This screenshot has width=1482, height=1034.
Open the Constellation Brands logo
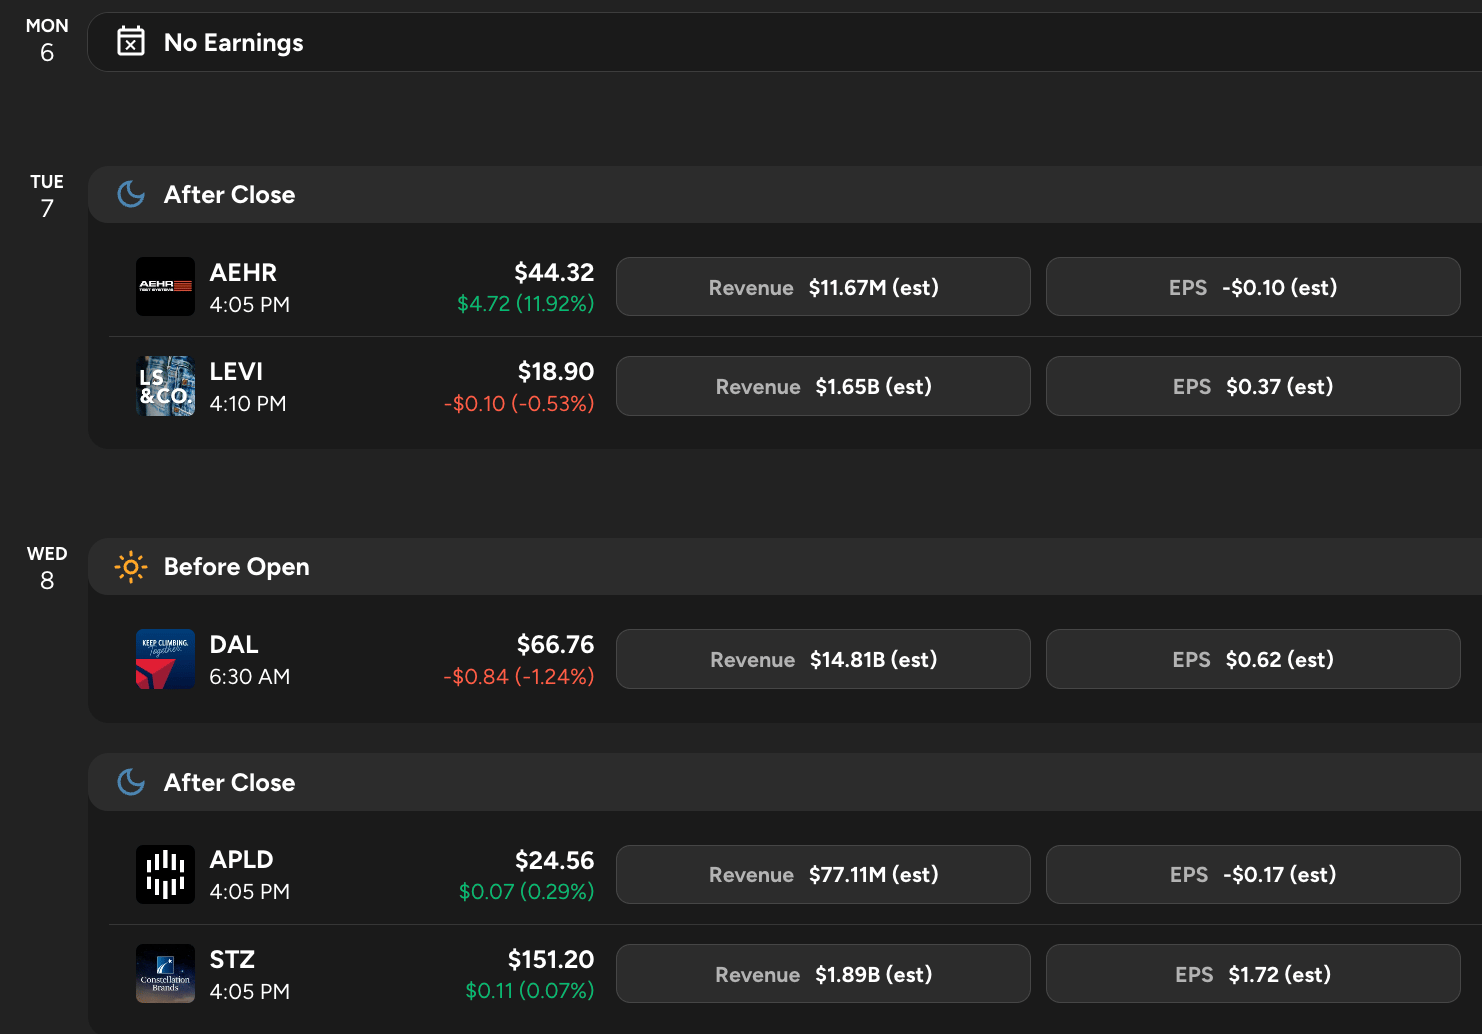[x=165, y=974]
